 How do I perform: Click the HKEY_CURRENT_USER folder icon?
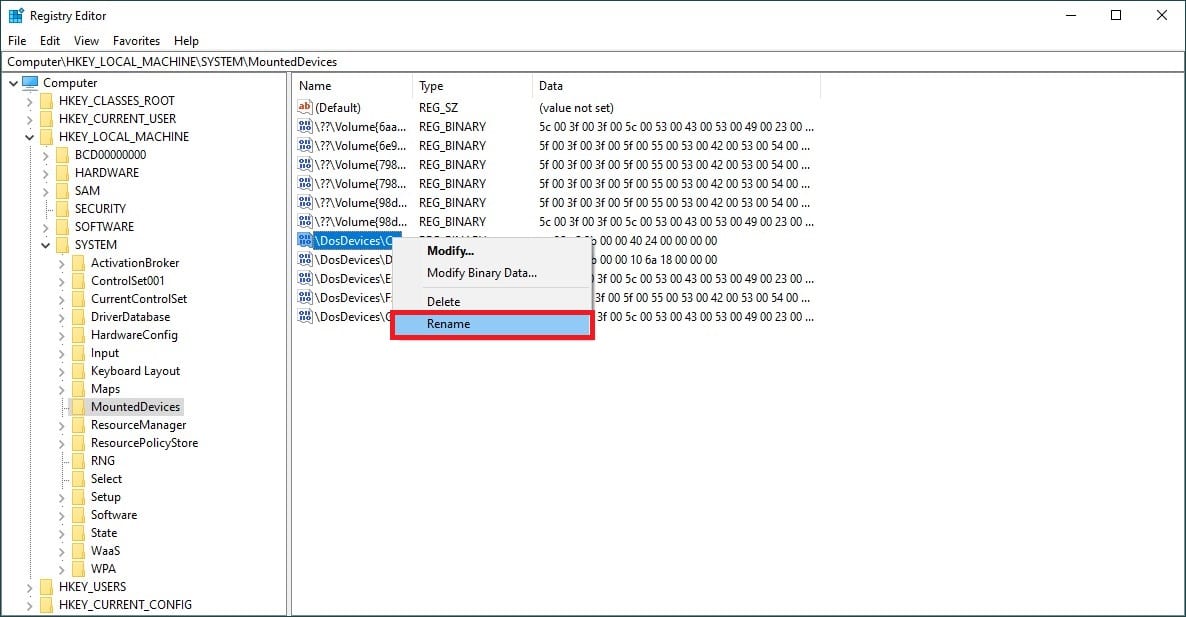[46, 119]
